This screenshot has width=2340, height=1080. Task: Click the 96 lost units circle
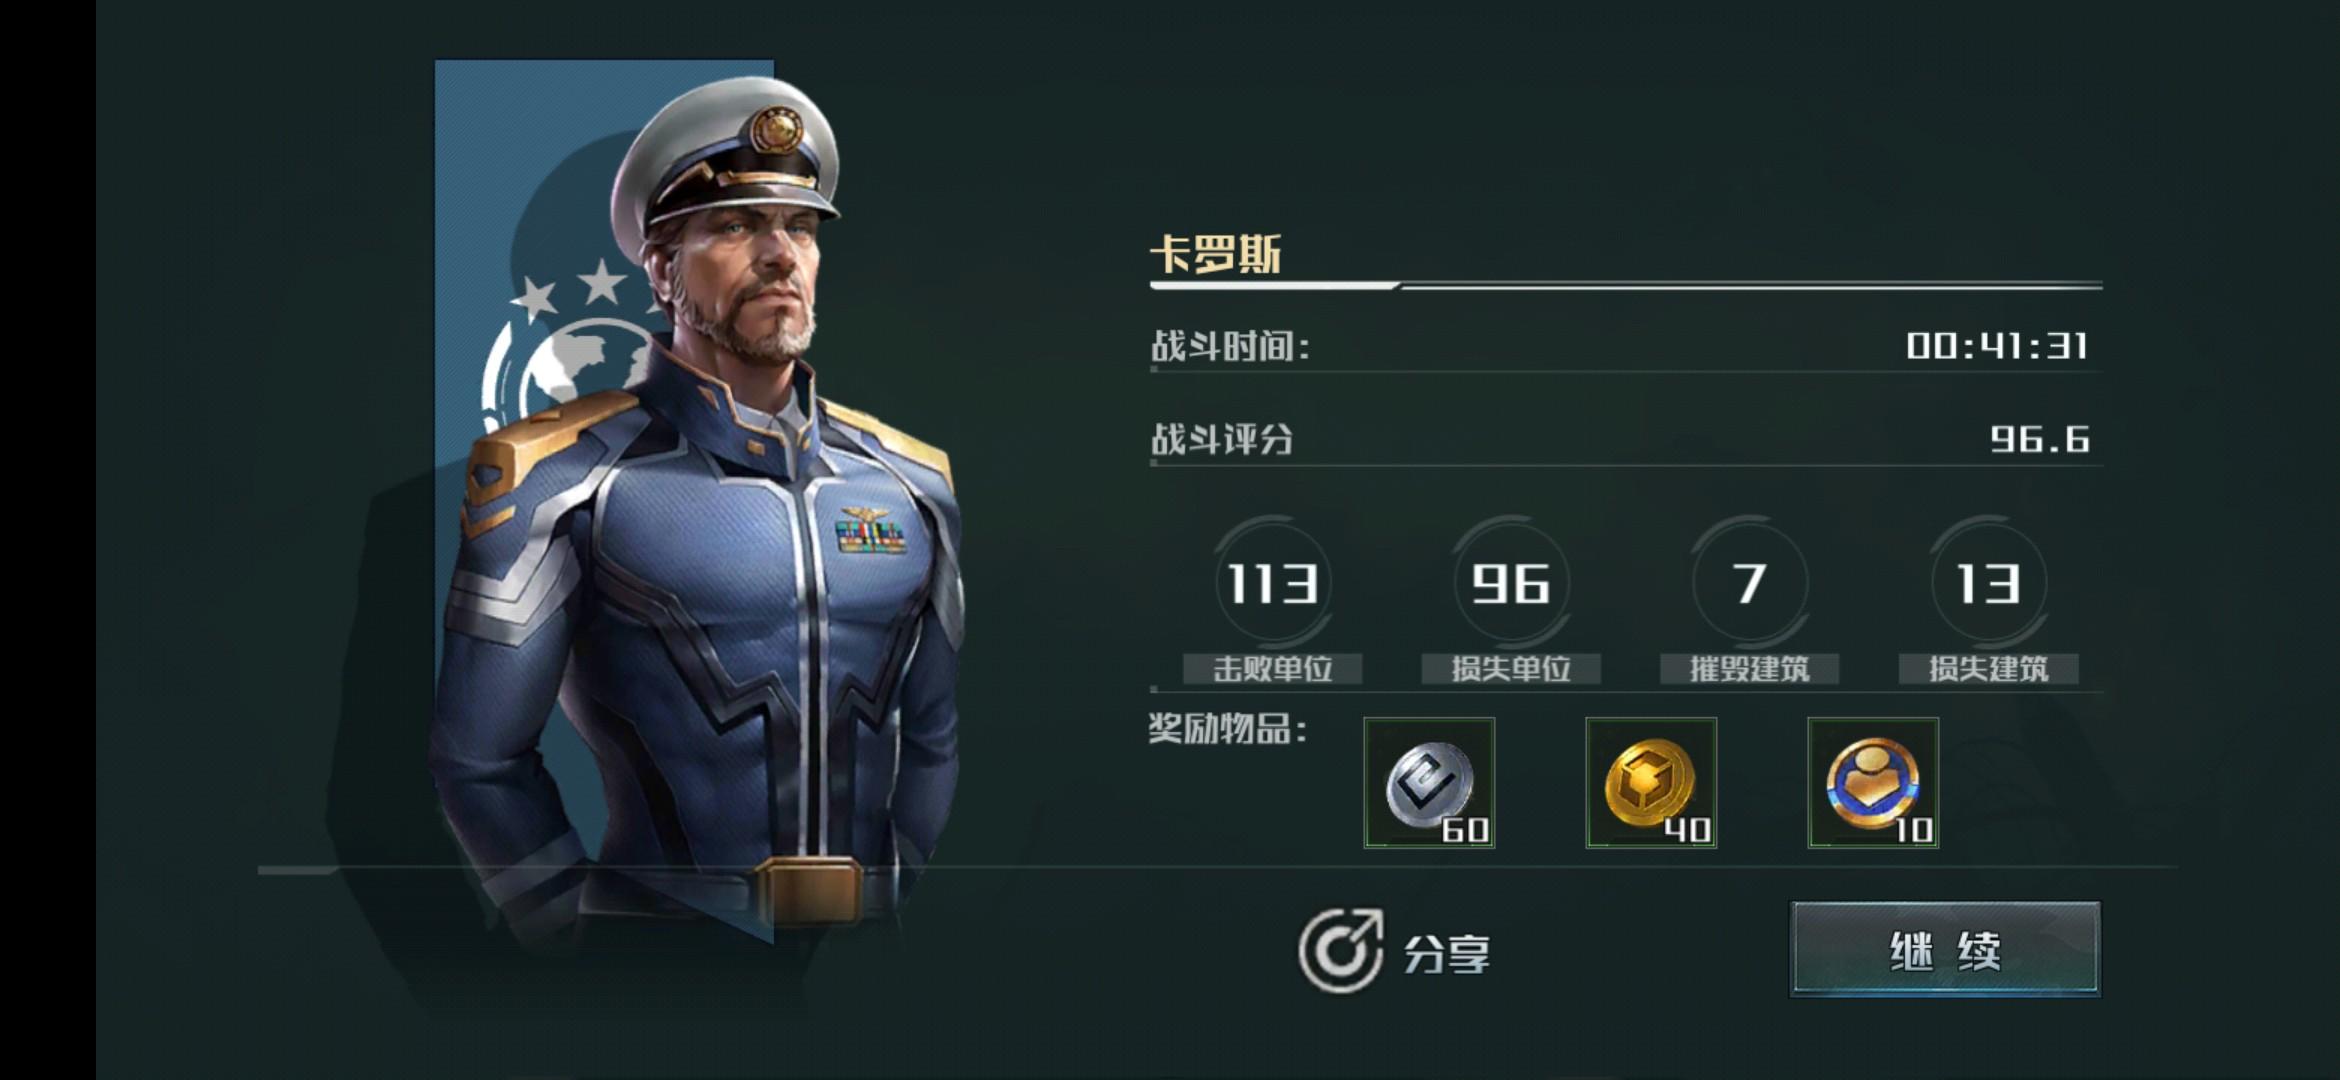pyautogui.click(x=1511, y=583)
